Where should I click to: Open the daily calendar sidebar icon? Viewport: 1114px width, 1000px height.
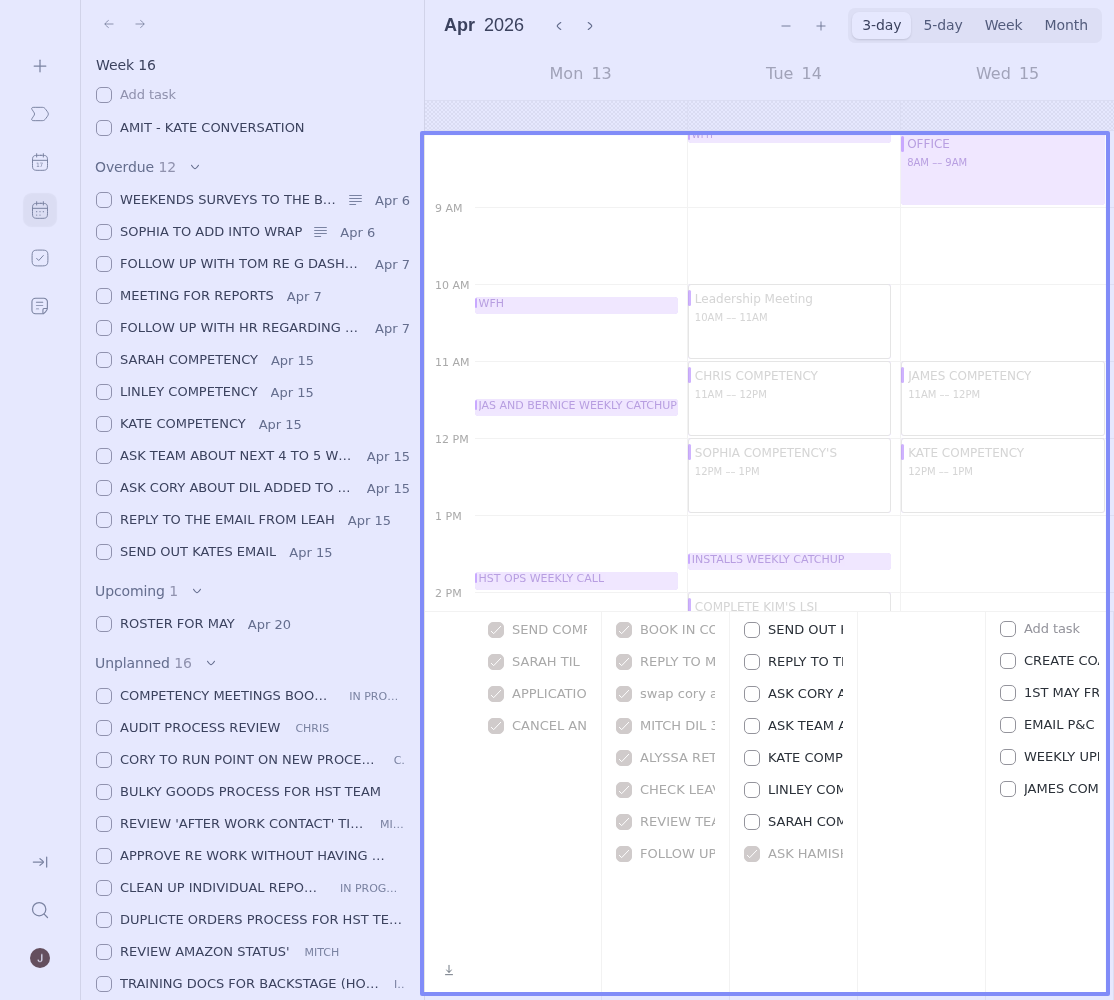pyautogui.click(x=40, y=162)
